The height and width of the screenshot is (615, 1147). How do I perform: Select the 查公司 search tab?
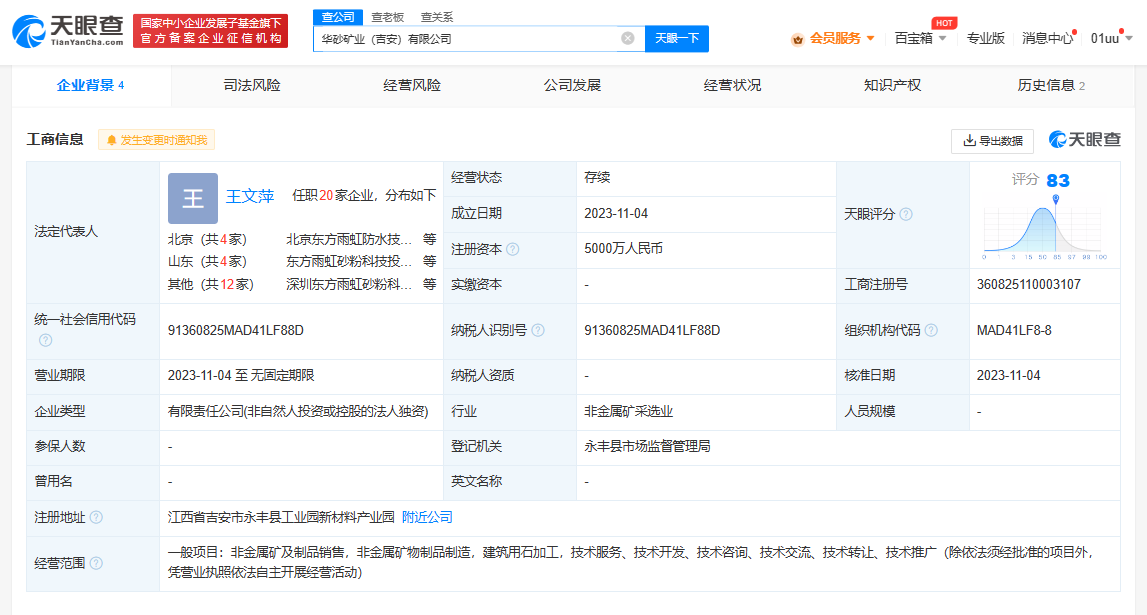(338, 17)
